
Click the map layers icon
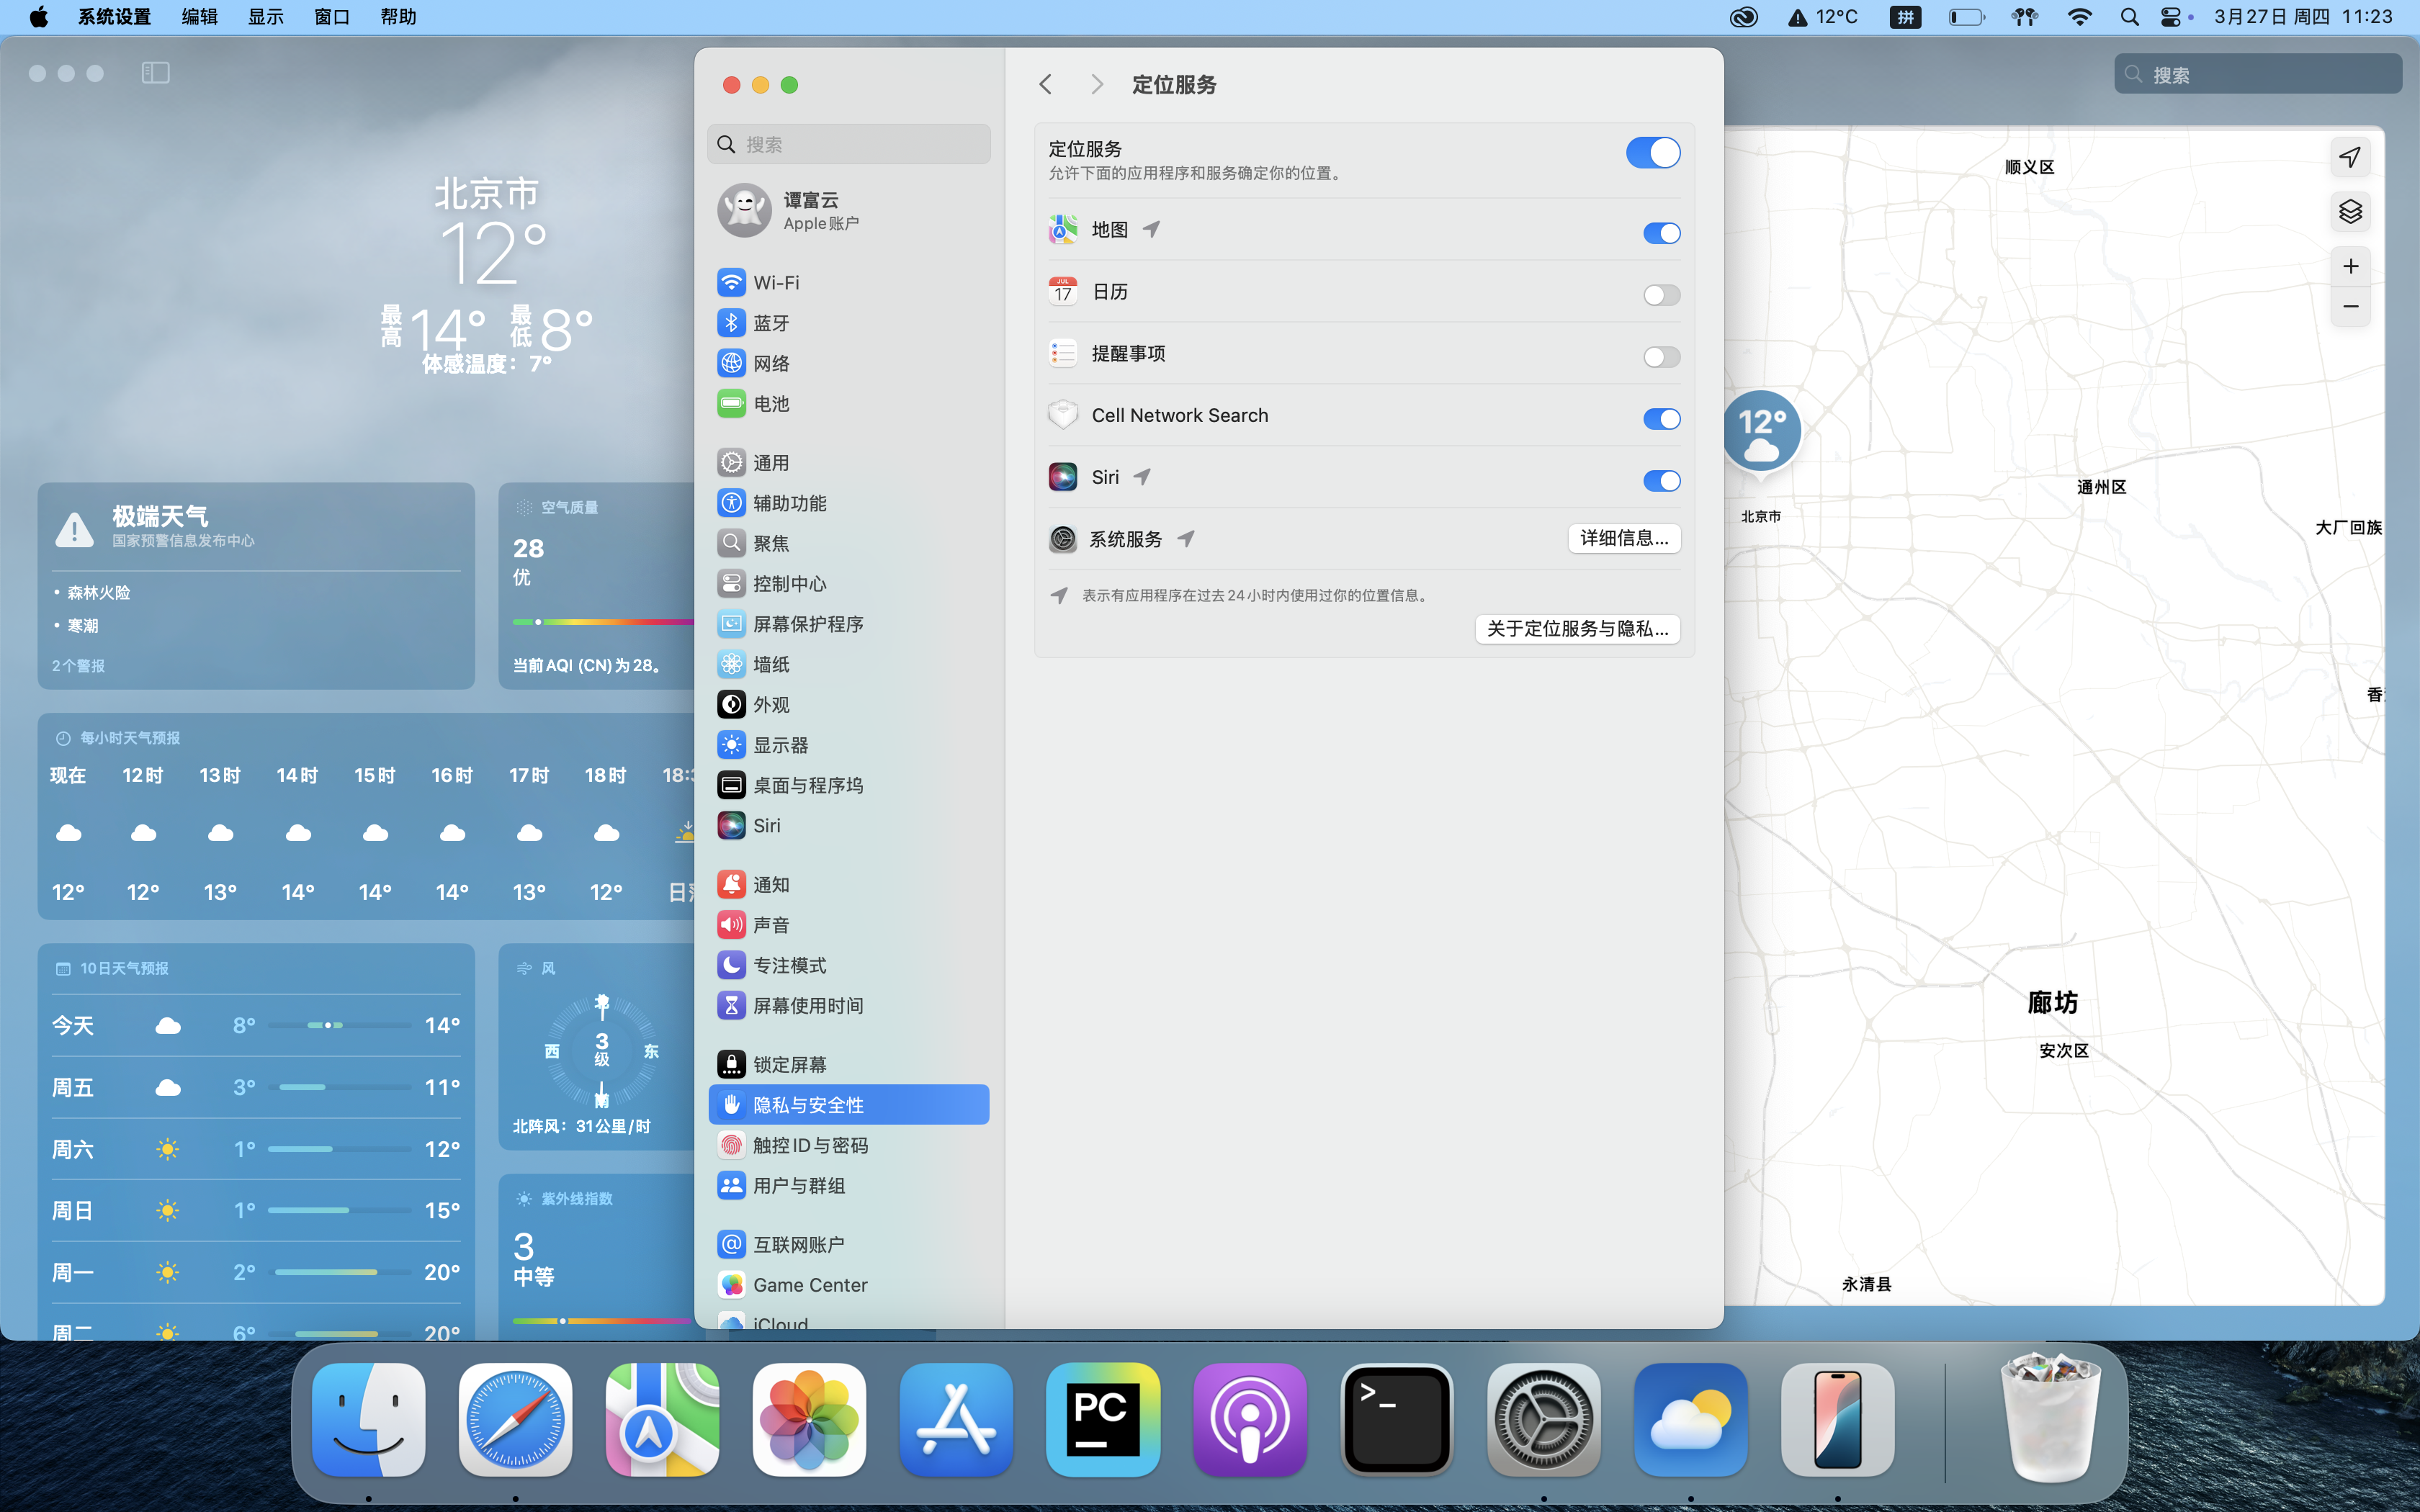tap(2350, 211)
